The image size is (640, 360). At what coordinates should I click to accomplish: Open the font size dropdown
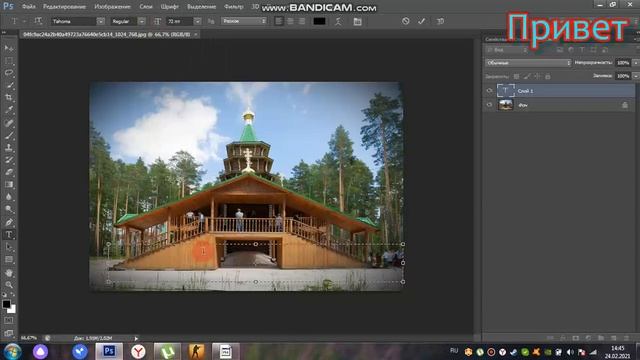pyautogui.click(x=198, y=21)
